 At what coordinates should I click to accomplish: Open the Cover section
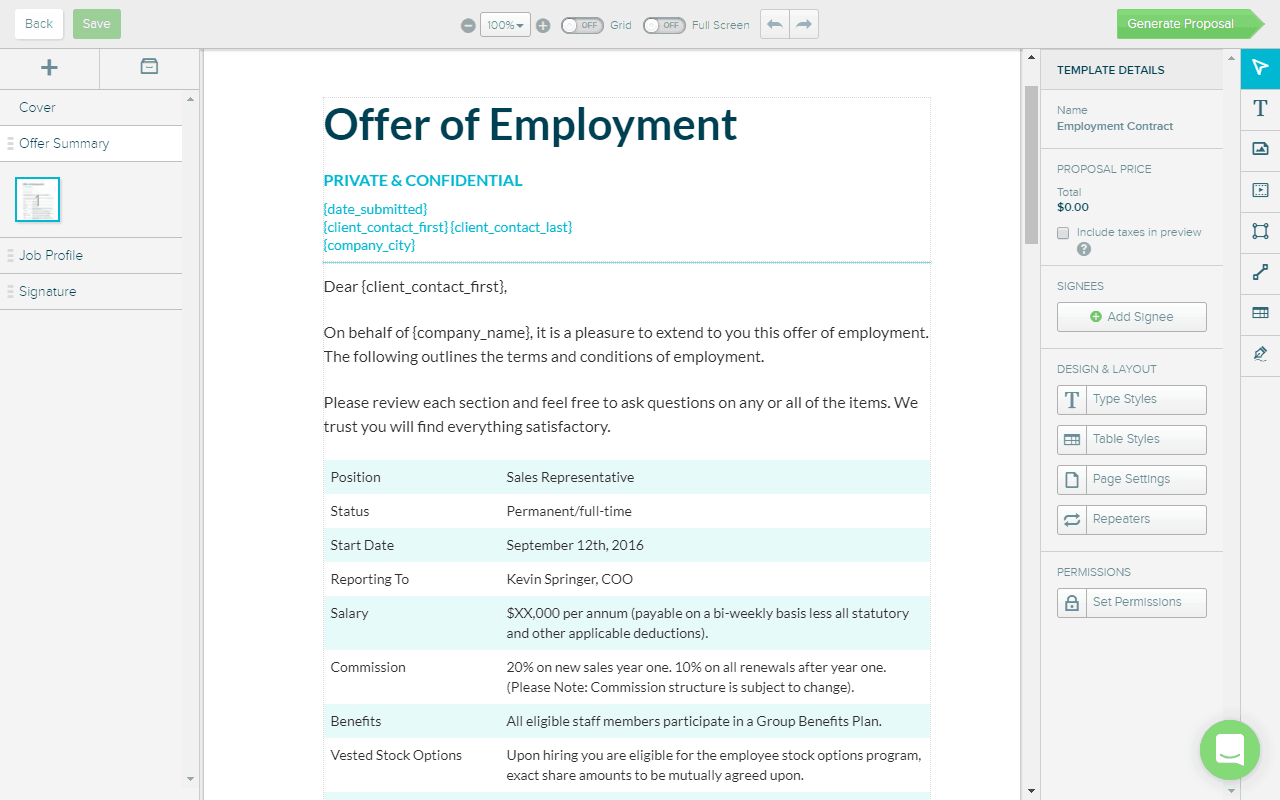click(x=91, y=108)
